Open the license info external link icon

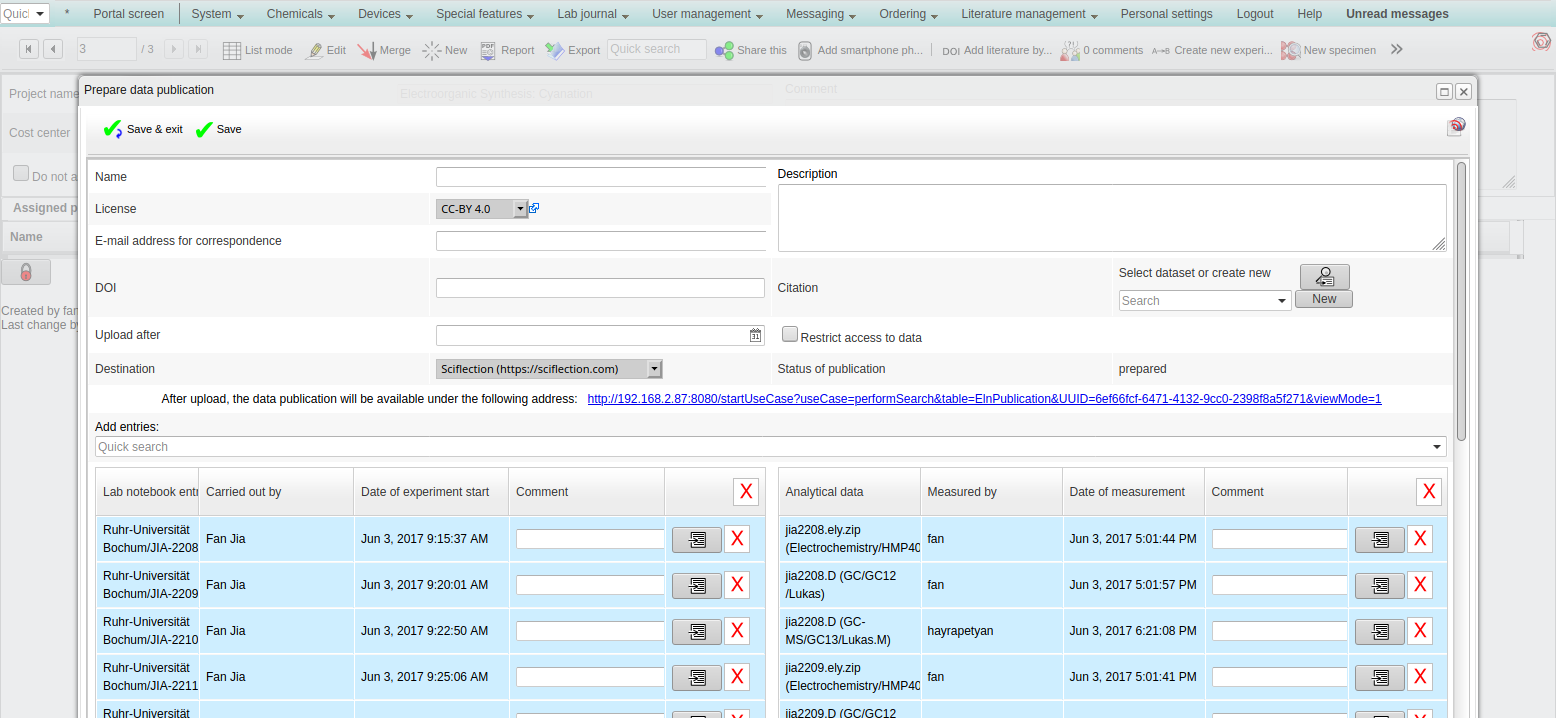pos(535,208)
